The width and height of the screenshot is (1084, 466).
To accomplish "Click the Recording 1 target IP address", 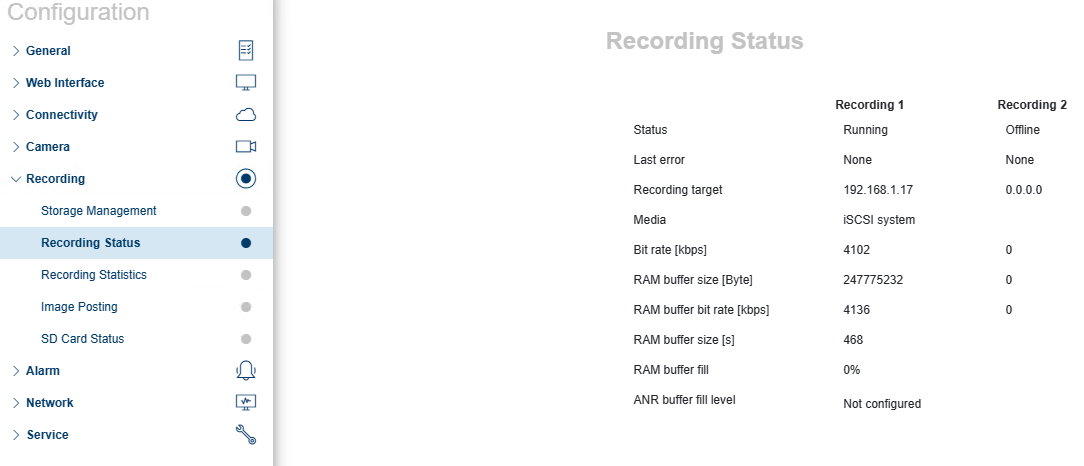I will [x=877, y=190].
